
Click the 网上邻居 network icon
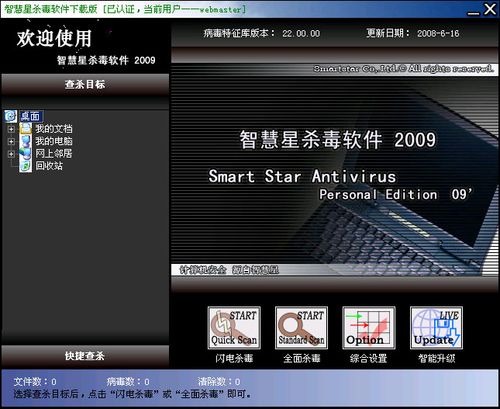pyautogui.click(x=25, y=153)
